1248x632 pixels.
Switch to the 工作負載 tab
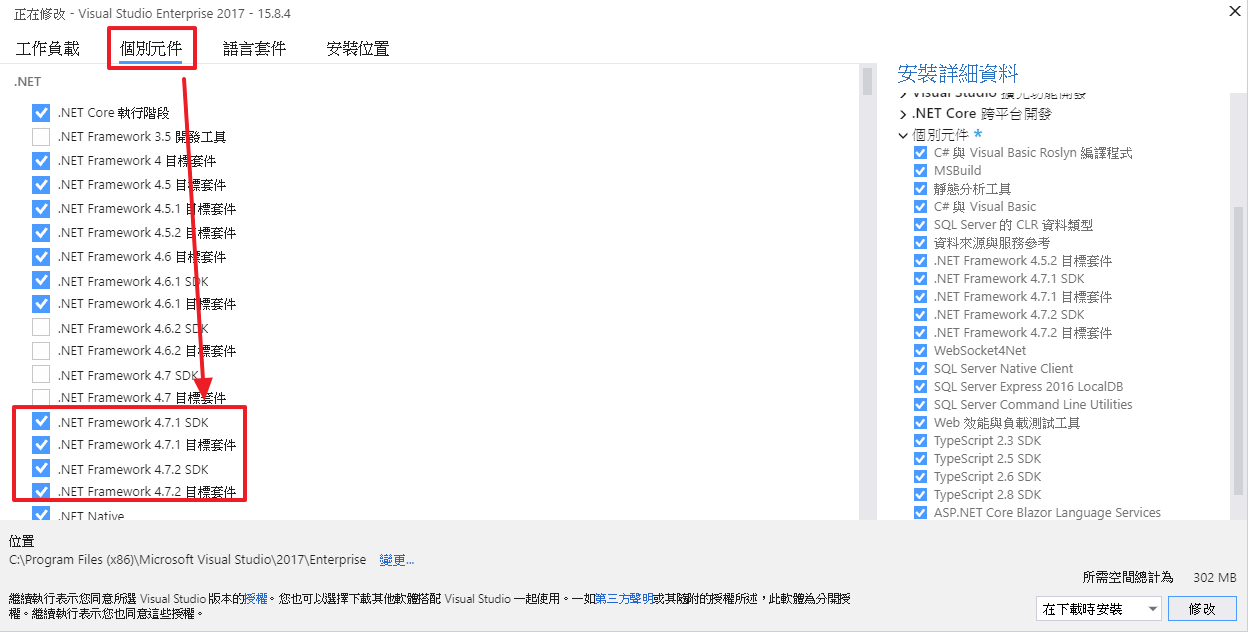pyautogui.click(x=47, y=46)
